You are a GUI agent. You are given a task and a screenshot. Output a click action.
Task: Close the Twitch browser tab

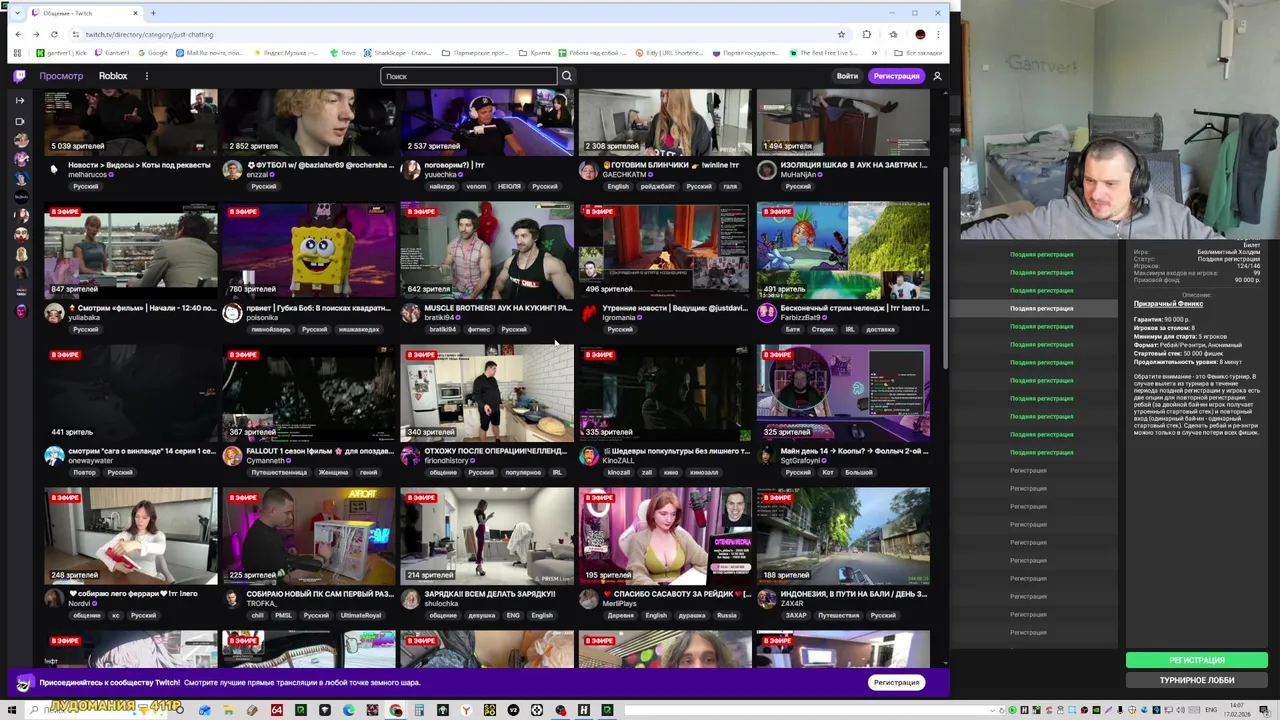click(135, 13)
